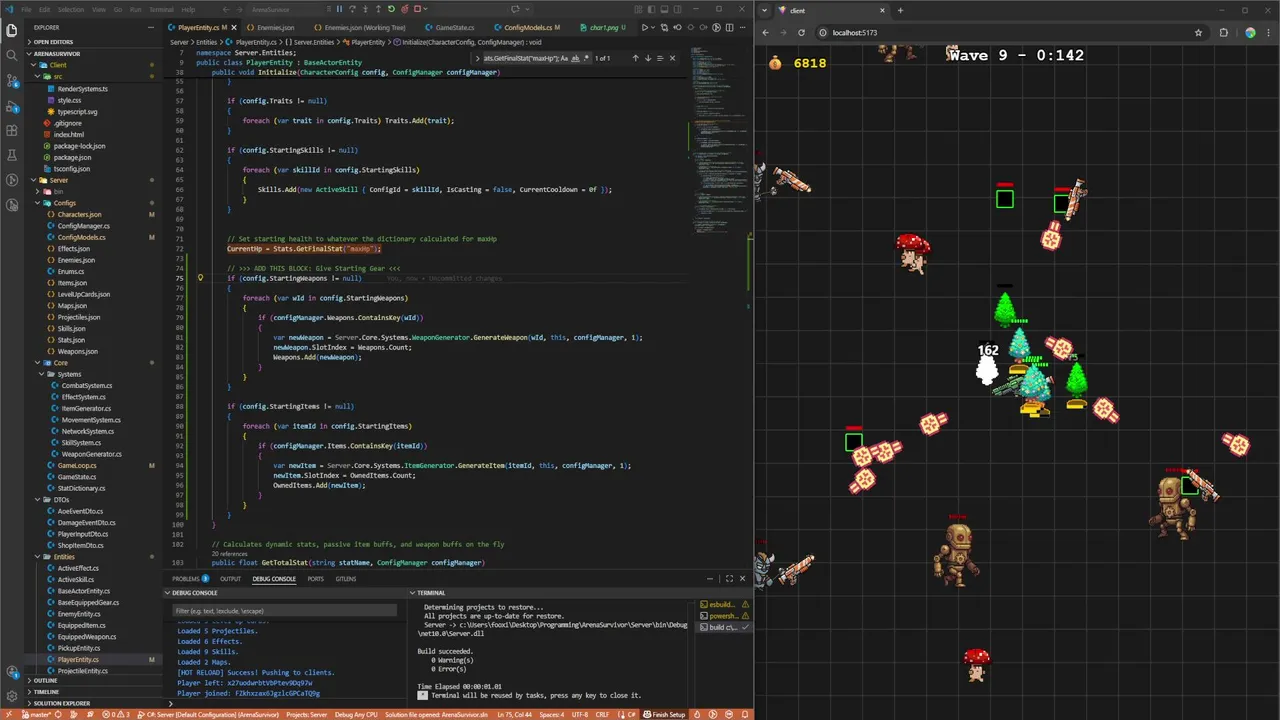Toggle the secondary side bar layout
1280x720 pixels.
[677, 9]
